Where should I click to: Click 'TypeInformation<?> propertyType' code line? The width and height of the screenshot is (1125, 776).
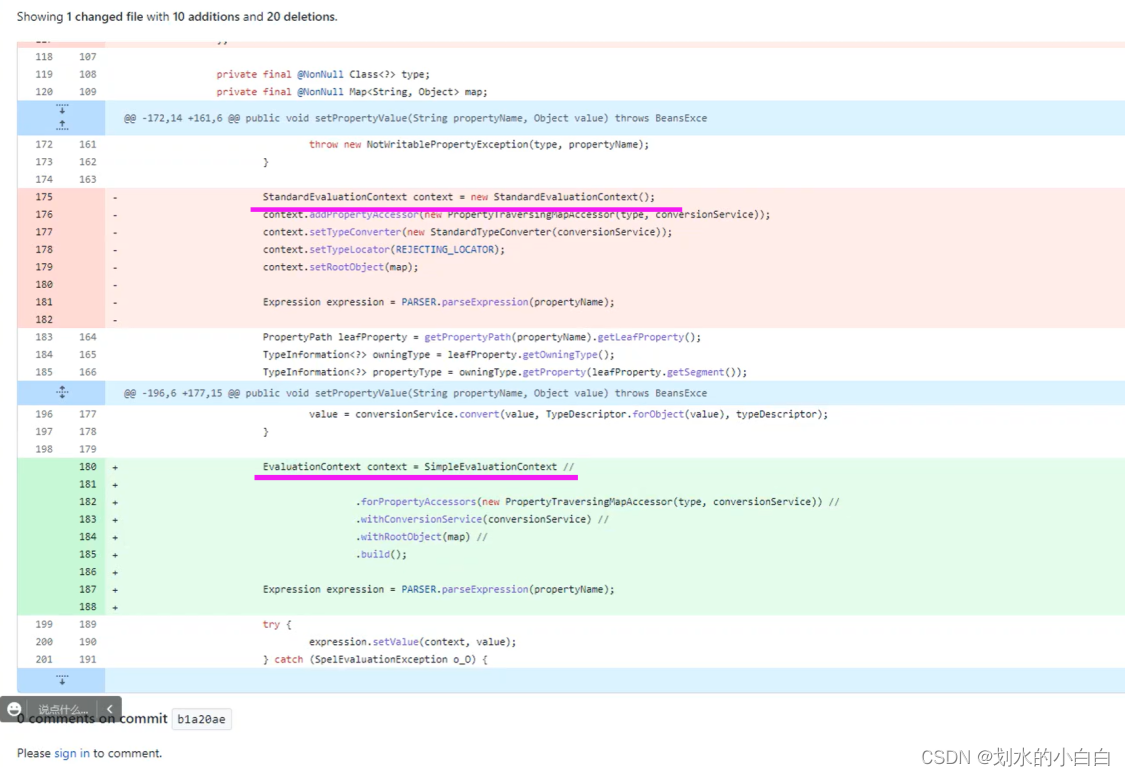(504, 372)
